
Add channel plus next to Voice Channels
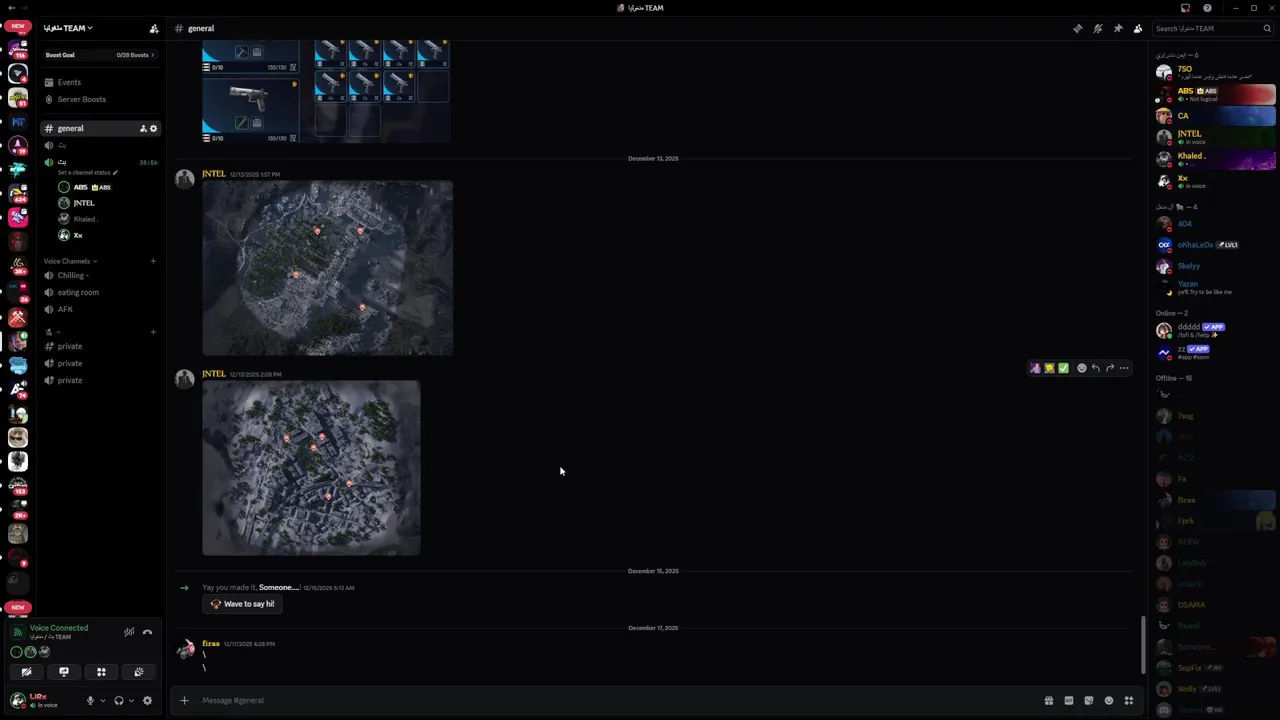point(153,261)
